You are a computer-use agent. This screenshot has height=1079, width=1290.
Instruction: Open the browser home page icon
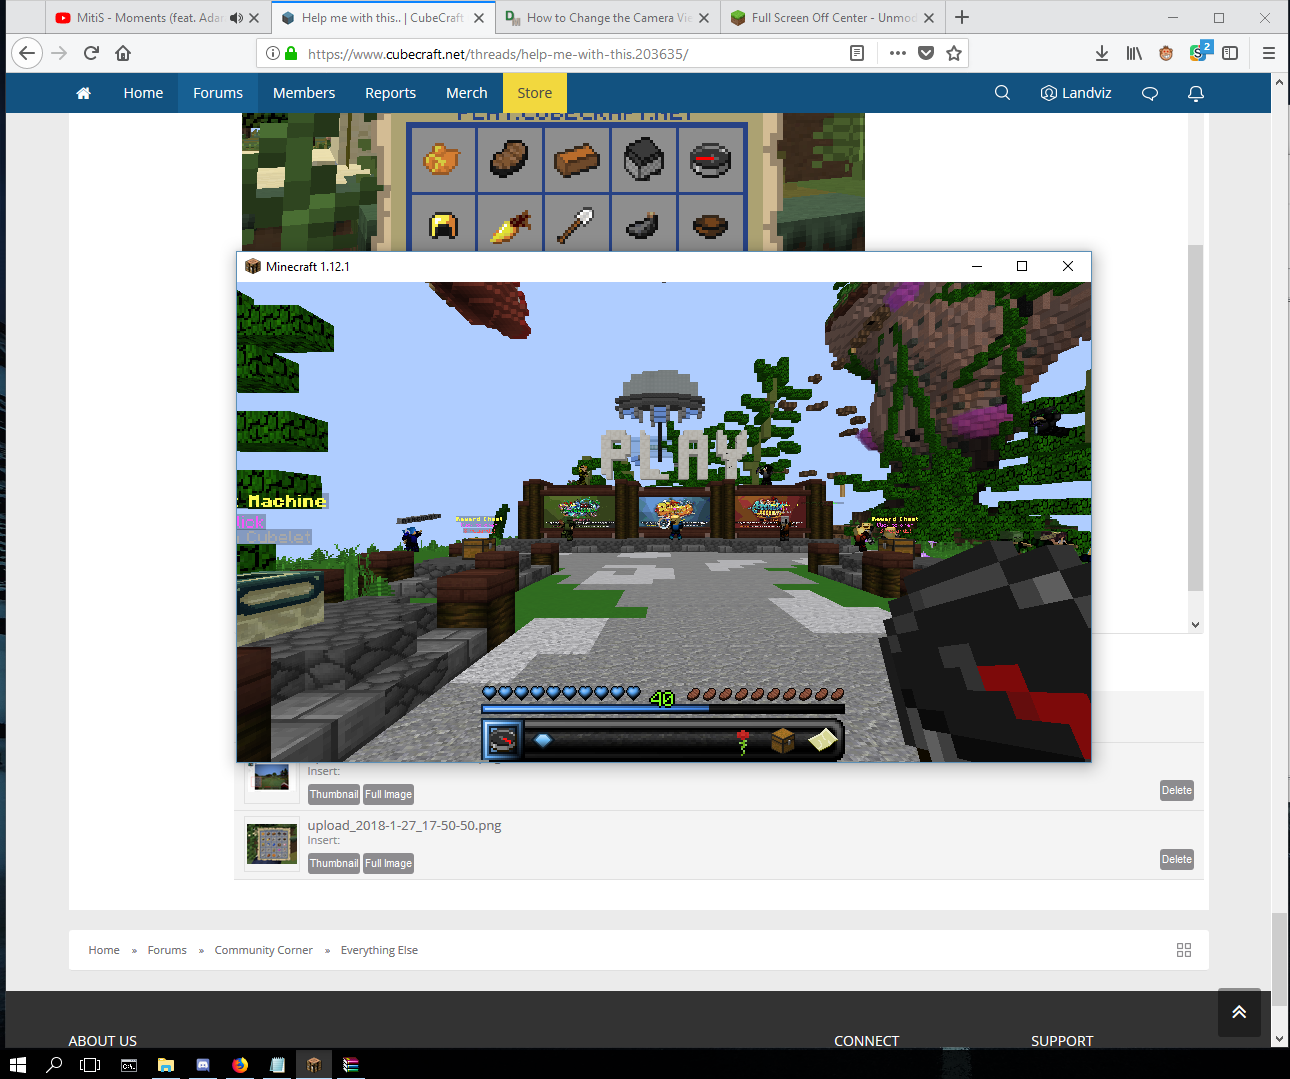pyautogui.click(x=123, y=53)
